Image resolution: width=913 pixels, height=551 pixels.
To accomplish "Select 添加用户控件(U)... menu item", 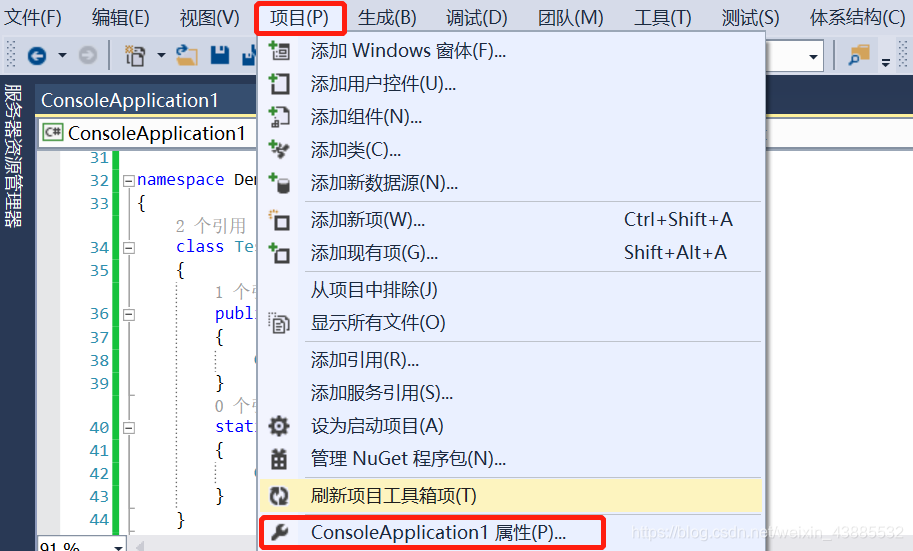I will 511,84.
